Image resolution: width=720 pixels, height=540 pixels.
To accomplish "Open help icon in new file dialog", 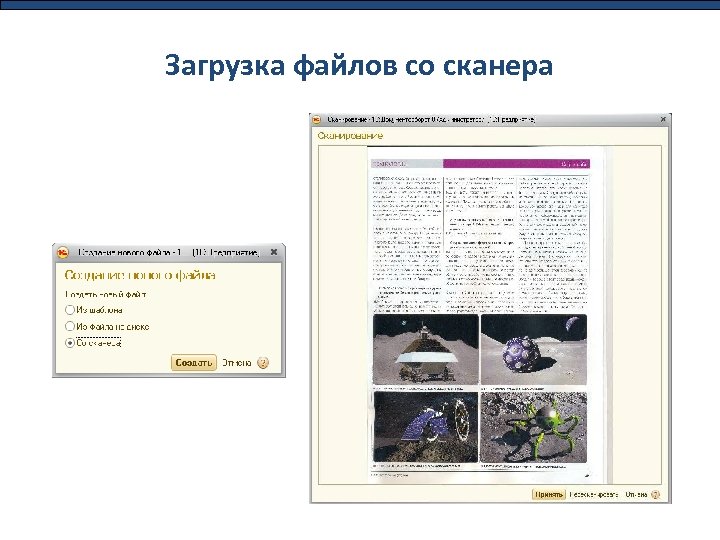I will pyautogui.click(x=263, y=363).
